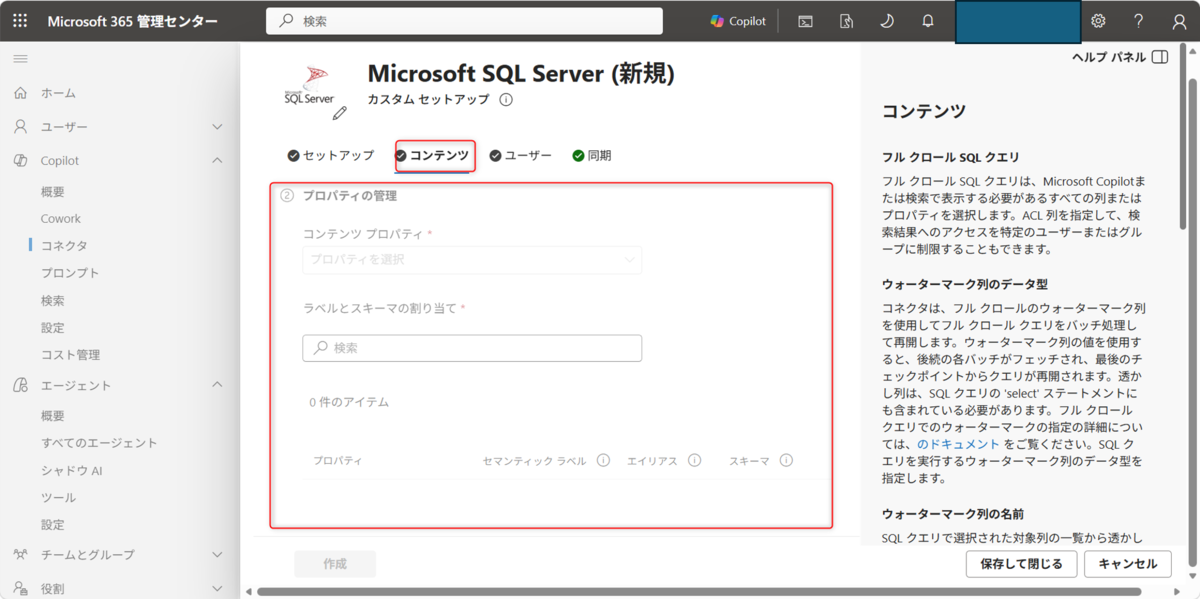This screenshot has width=1200, height=599.
Task: Open すべてのエージェント in sidebar
Action: 99,443
